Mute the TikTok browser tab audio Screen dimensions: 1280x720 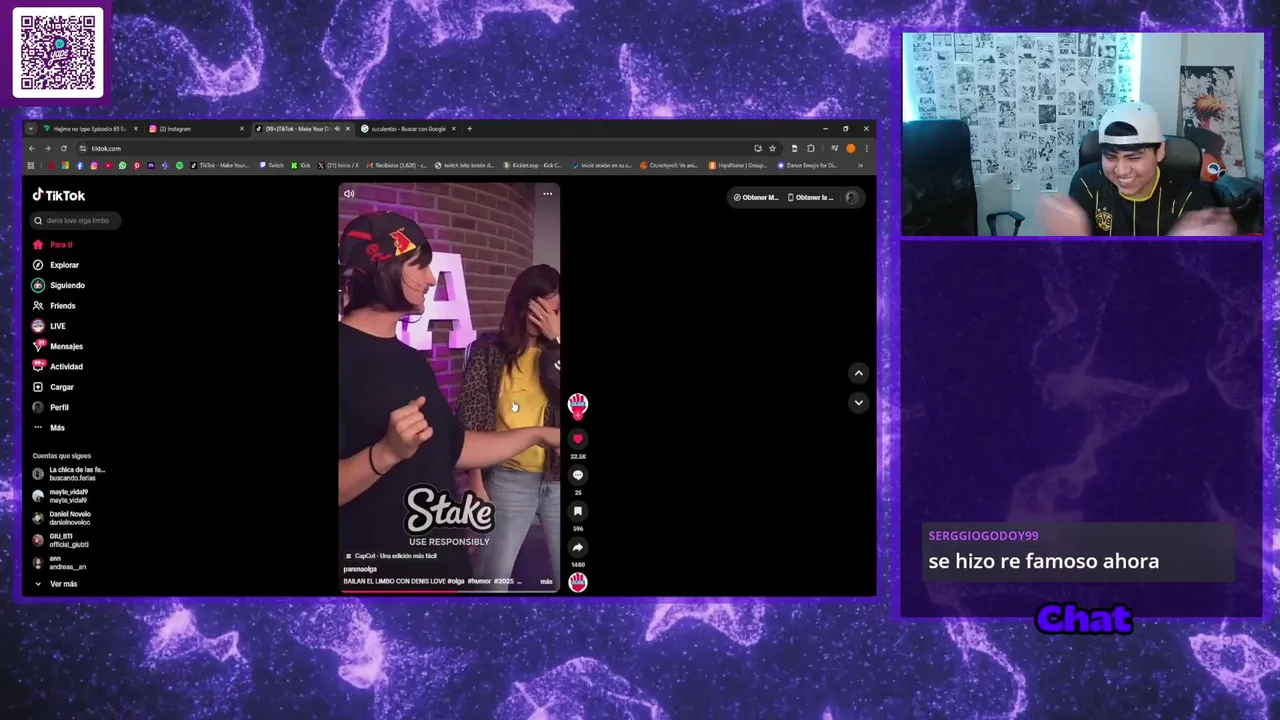[x=337, y=129]
